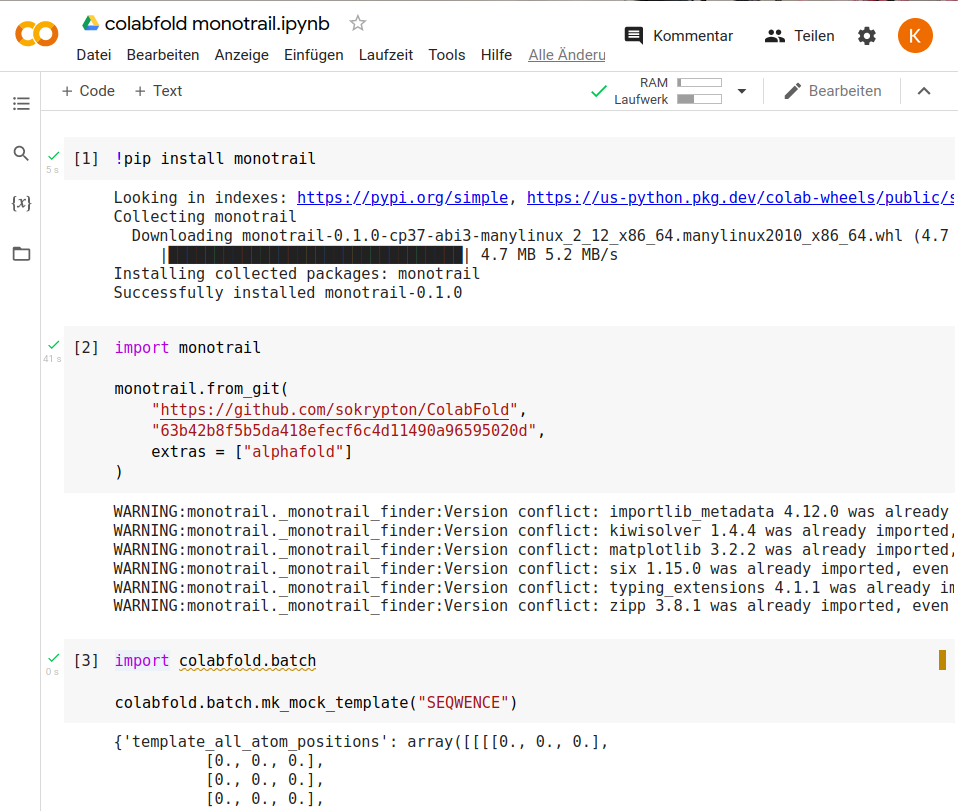Viewport: 958px width, 811px height.
Task: Click the Teilen share button
Action: click(799, 35)
